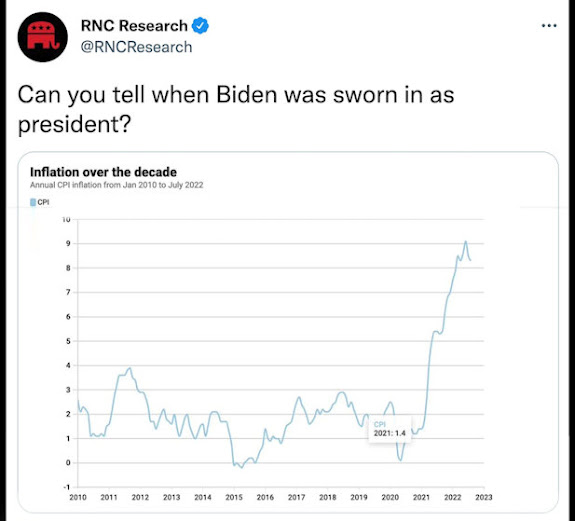Screen dimensions: 575x521
Task: Open the RNC Research elephant avatar
Action: pos(43,37)
